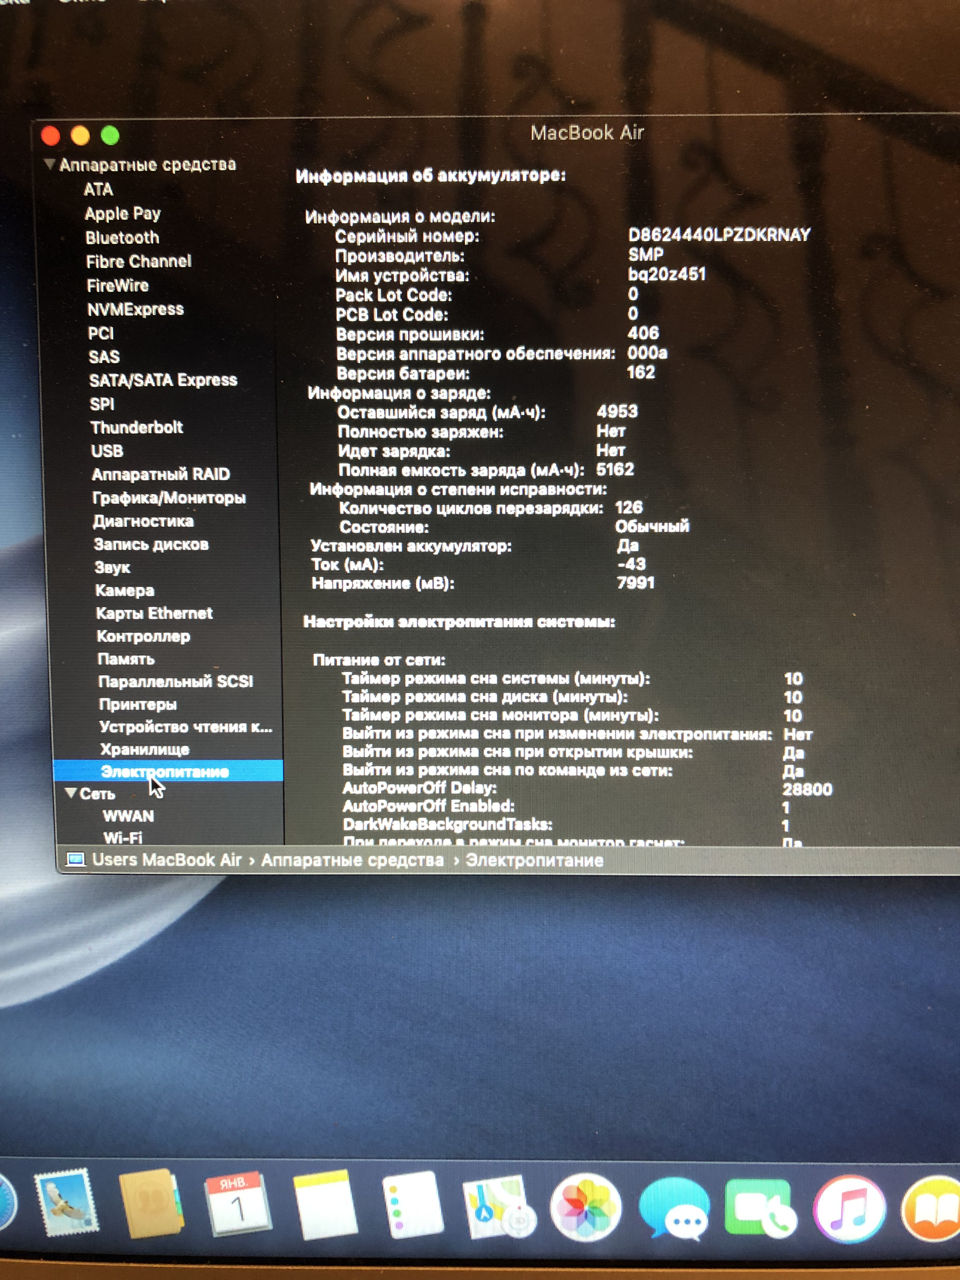Screen dimensions: 960x1280
Task: Open the Photos app in the Dock
Action: tap(585, 1208)
